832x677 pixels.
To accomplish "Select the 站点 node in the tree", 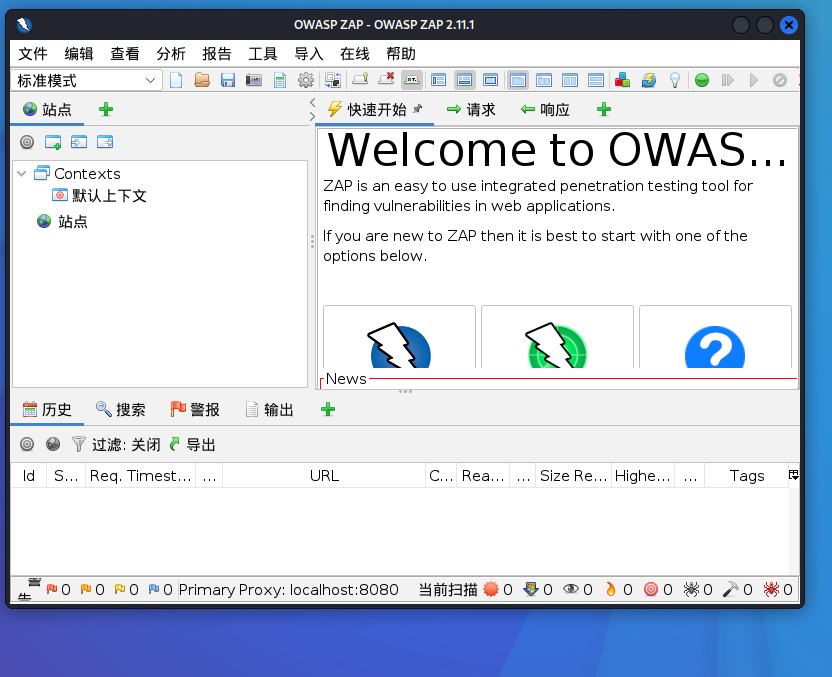I will [62, 222].
